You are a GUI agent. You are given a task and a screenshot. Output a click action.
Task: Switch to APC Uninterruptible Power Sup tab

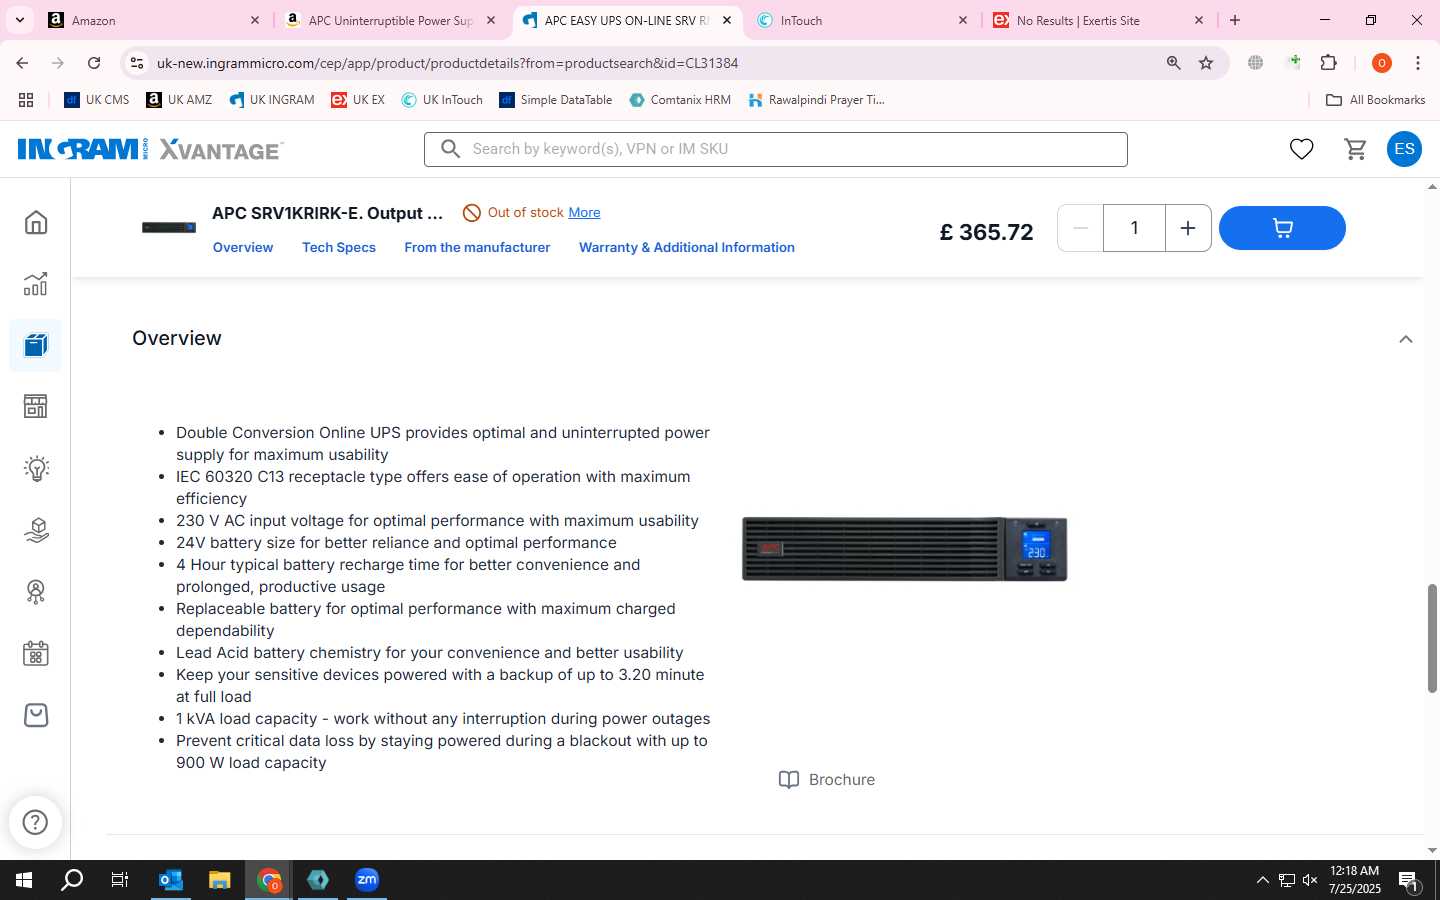tap(390, 20)
